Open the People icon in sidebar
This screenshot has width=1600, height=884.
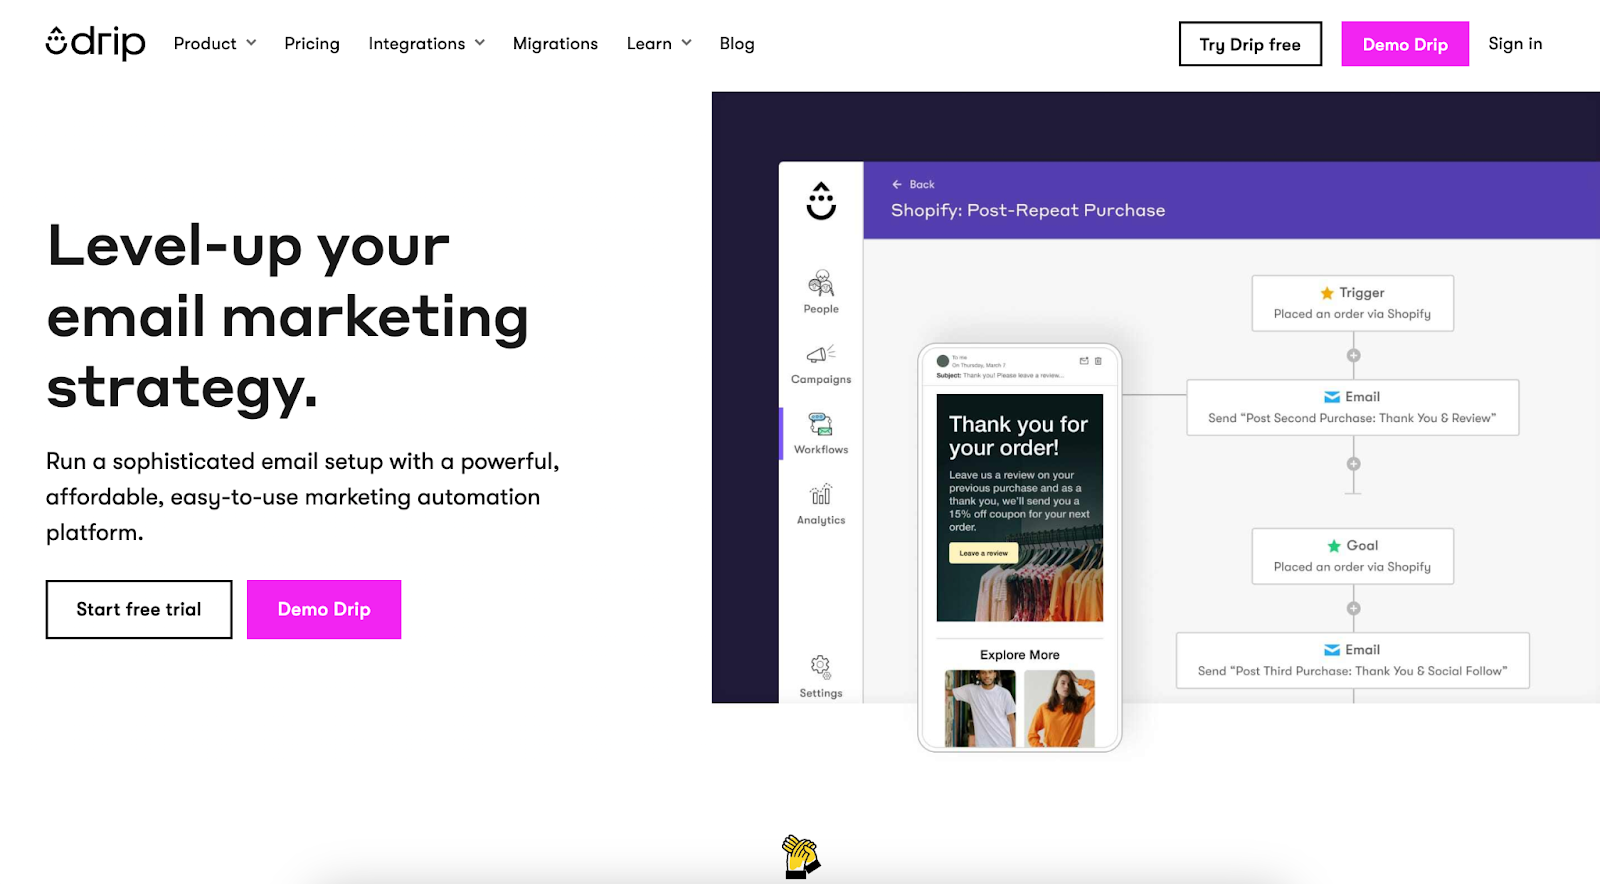(821, 283)
